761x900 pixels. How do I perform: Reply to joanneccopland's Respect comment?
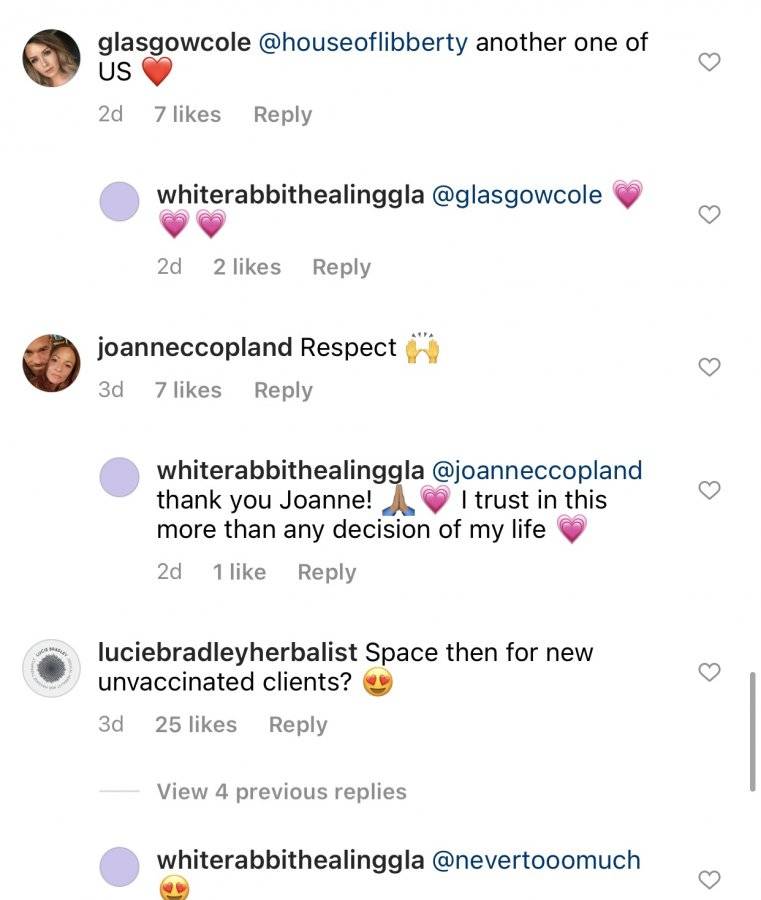coord(284,390)
